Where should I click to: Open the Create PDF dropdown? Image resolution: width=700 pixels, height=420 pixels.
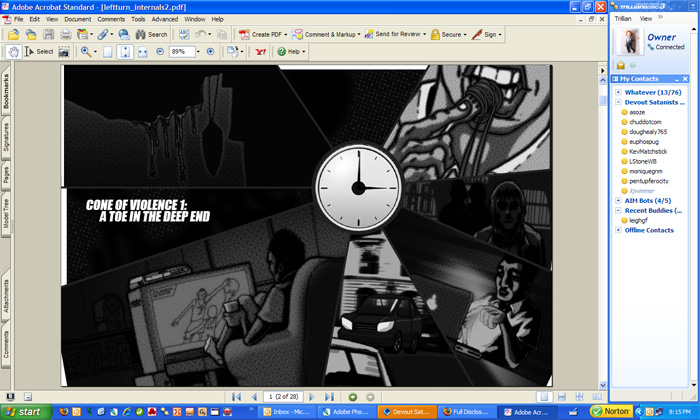point(262,34)
